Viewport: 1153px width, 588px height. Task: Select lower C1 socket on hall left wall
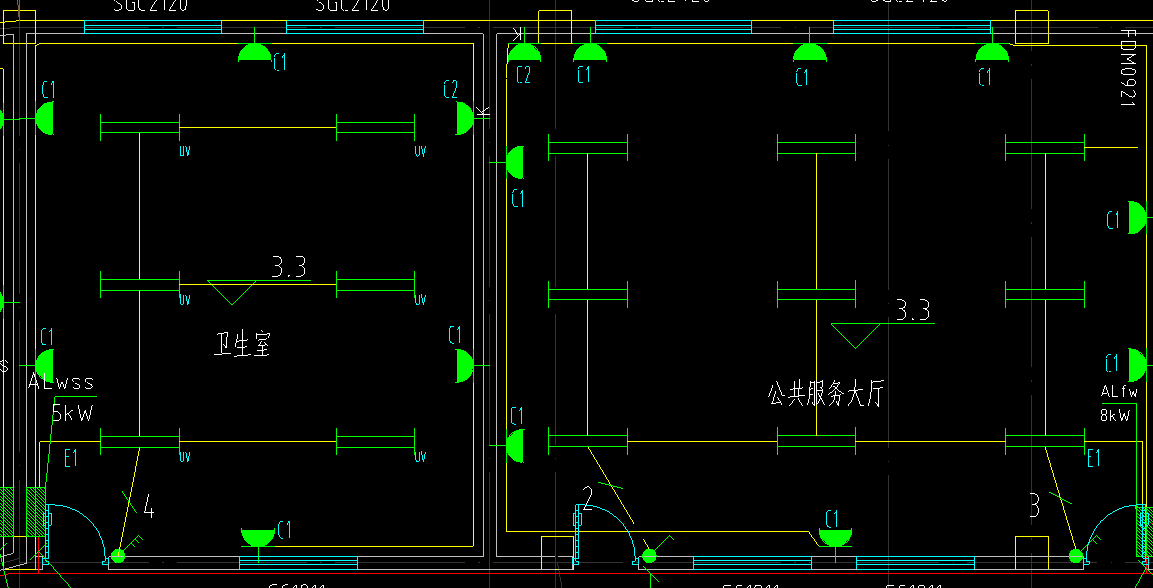click(515, 445)
